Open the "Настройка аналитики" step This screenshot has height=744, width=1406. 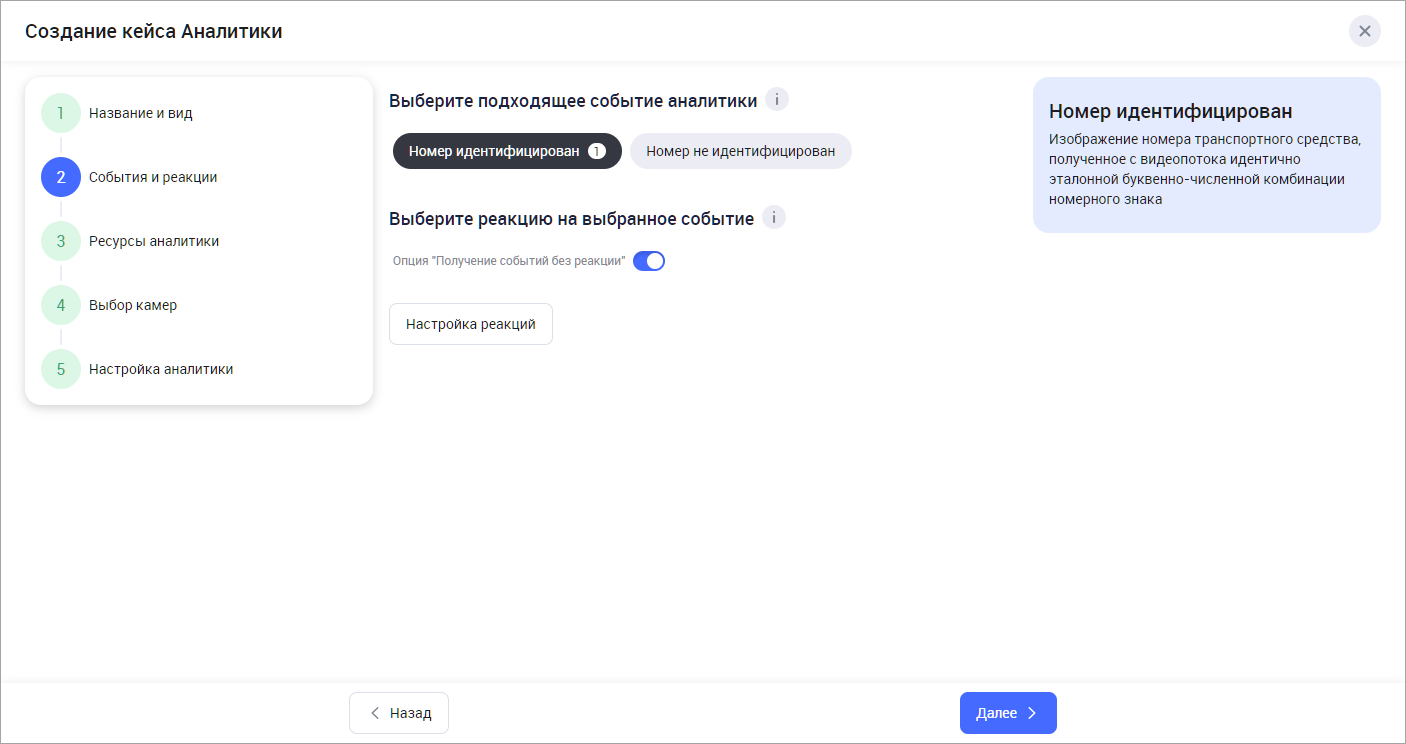point(161,369)
